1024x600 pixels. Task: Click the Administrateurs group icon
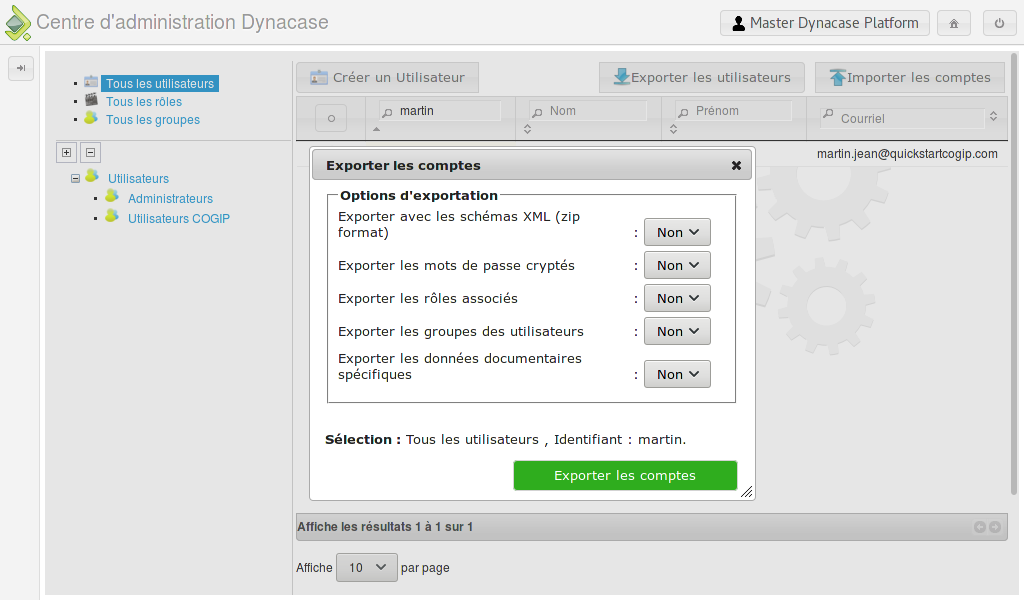click(112, 196)
